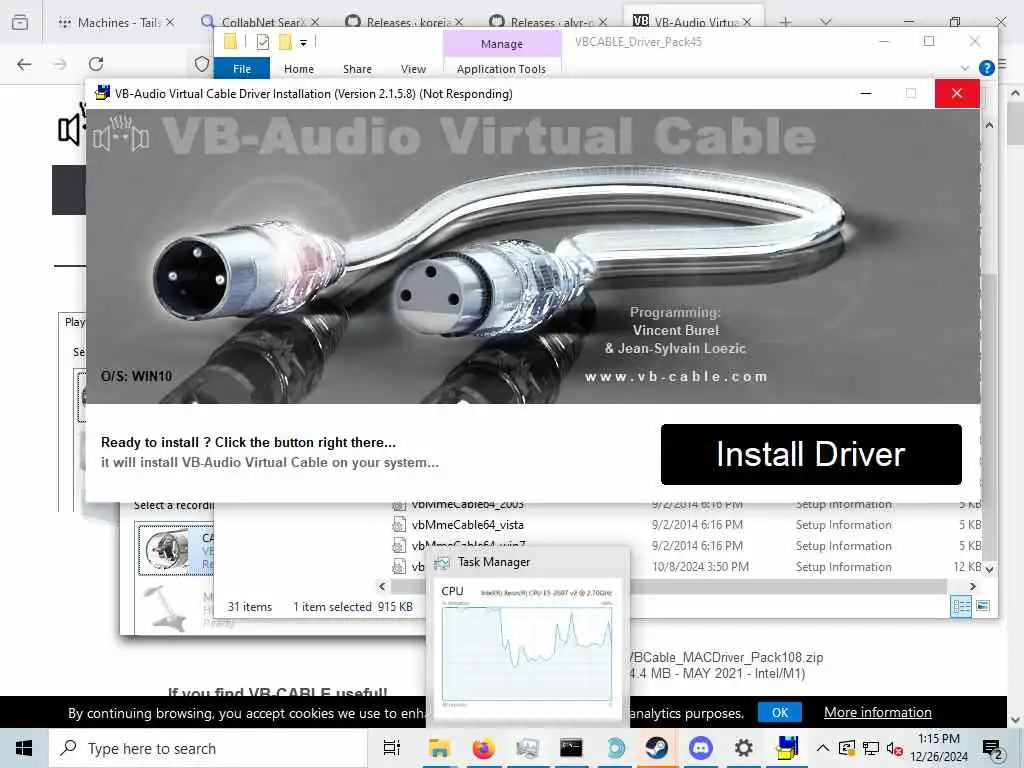The width and height of the screenshot is (1024, 768).
Task: Click the Explorer vertical scrollbar down arrow
Action: click(989, 569)
